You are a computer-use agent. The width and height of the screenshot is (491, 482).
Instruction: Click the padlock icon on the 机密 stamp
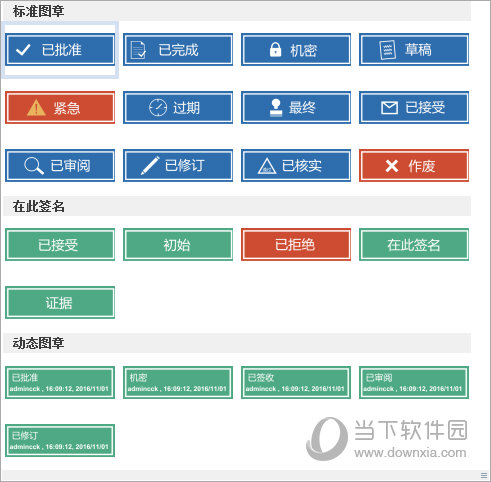coord(275,49)
